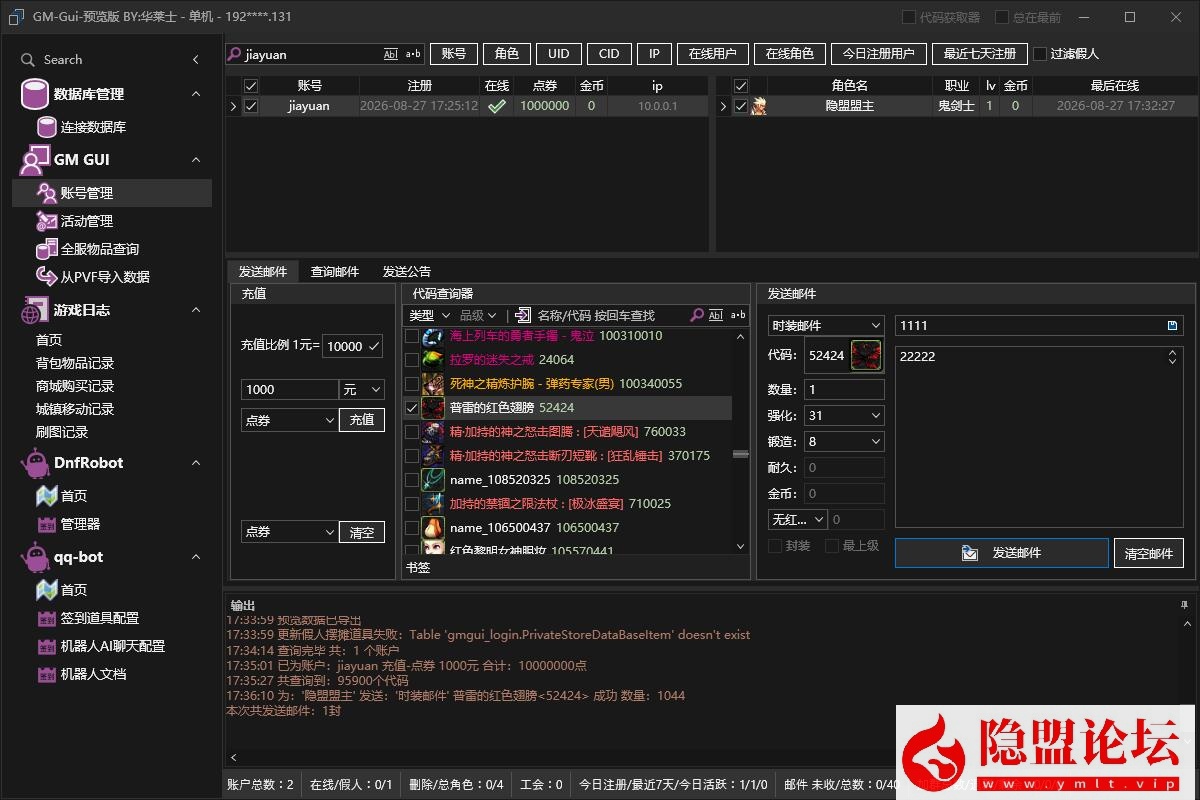Uncheck the 普雷的红色翅膀 item checkbox
The image size is (1200, 800).
coord(412,408)
